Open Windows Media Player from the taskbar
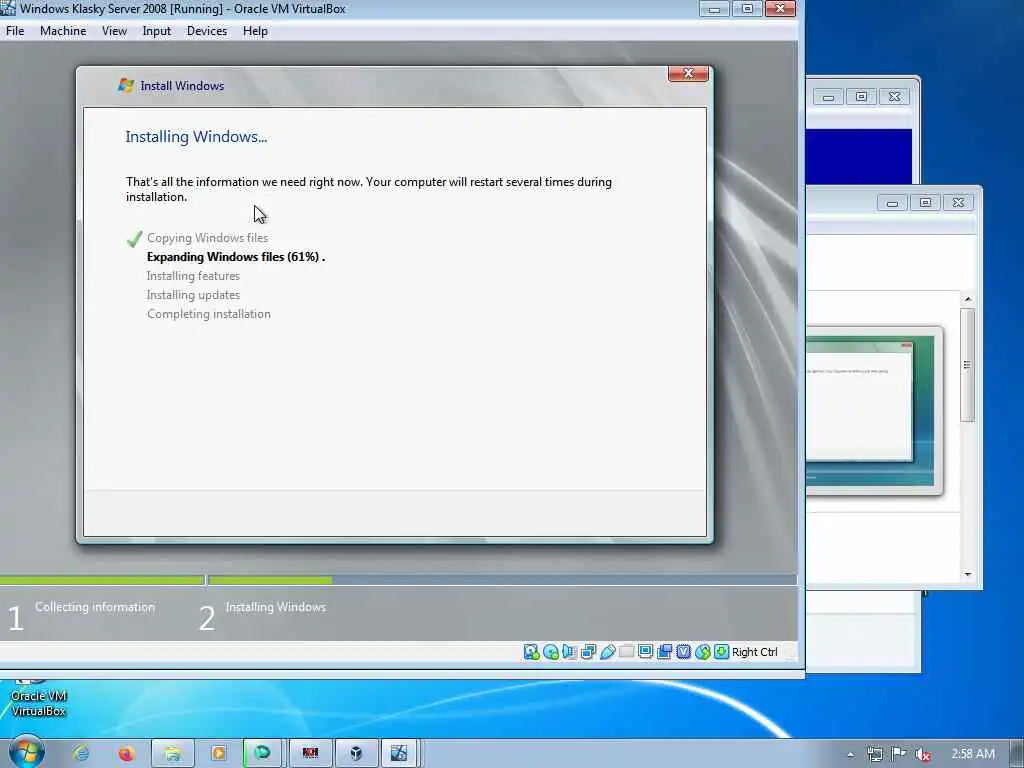The width and height of the screenshot is (1024, 768). (218, 753)
